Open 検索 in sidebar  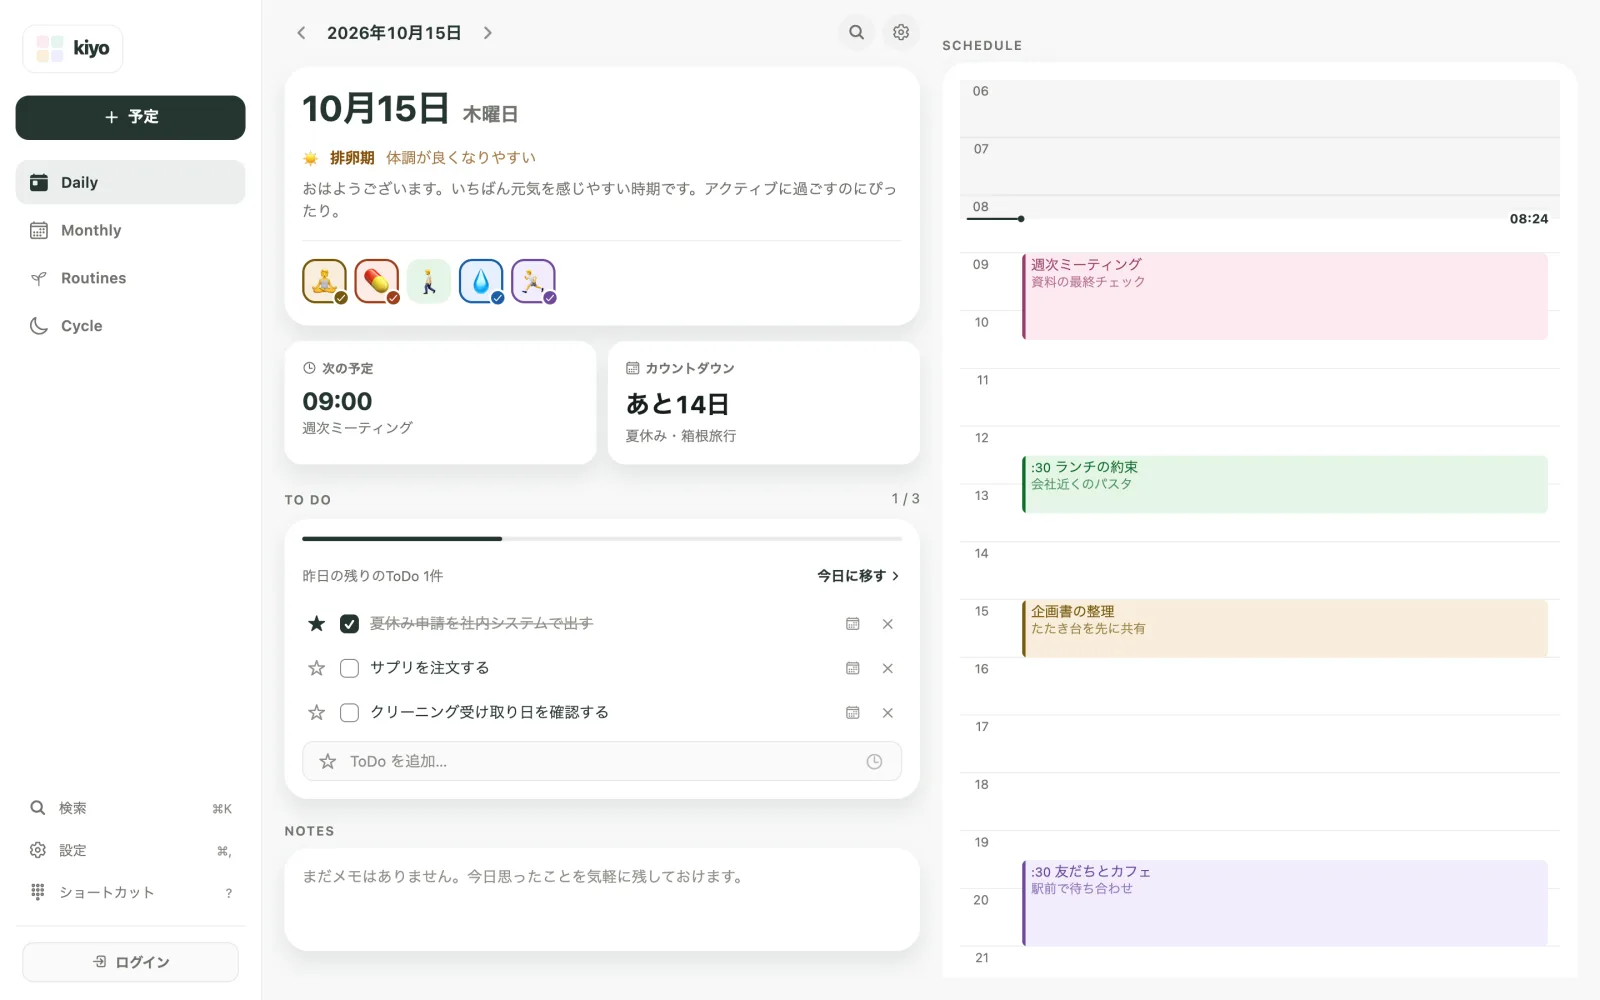(130, 808)
